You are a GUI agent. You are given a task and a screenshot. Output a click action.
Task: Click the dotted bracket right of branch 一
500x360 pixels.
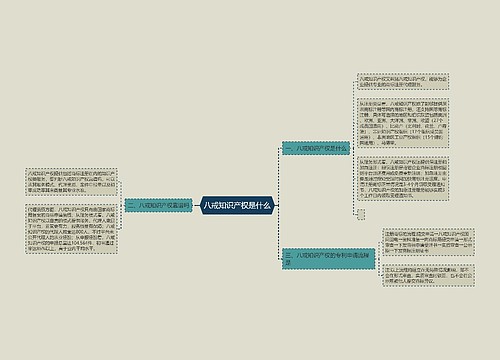click(x=354, y=148)
